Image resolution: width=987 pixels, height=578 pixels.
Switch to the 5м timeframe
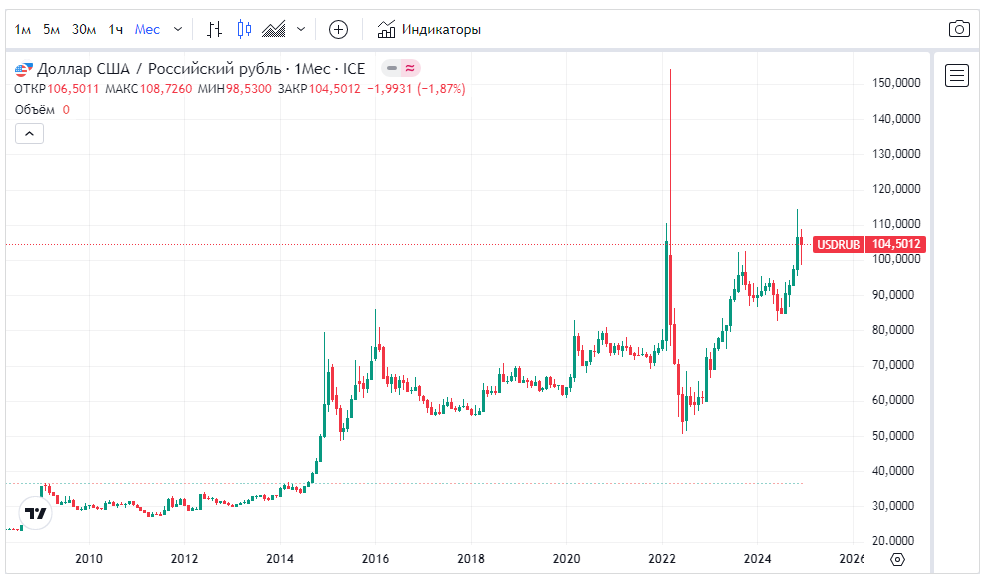point(52,29)
